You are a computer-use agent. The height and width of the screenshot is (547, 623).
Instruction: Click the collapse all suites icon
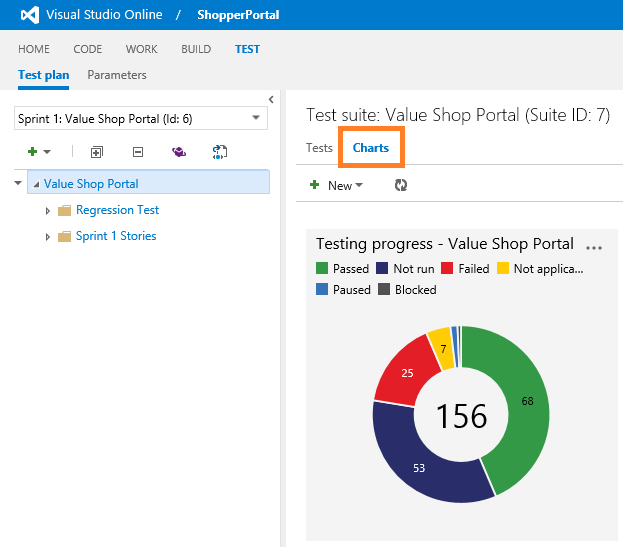point(138,152)
